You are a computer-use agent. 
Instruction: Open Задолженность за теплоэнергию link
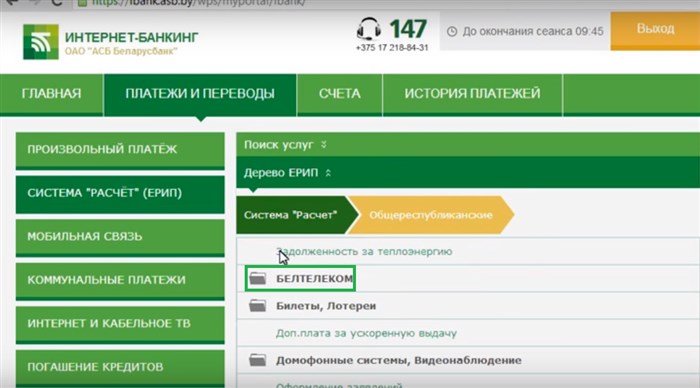364,251
